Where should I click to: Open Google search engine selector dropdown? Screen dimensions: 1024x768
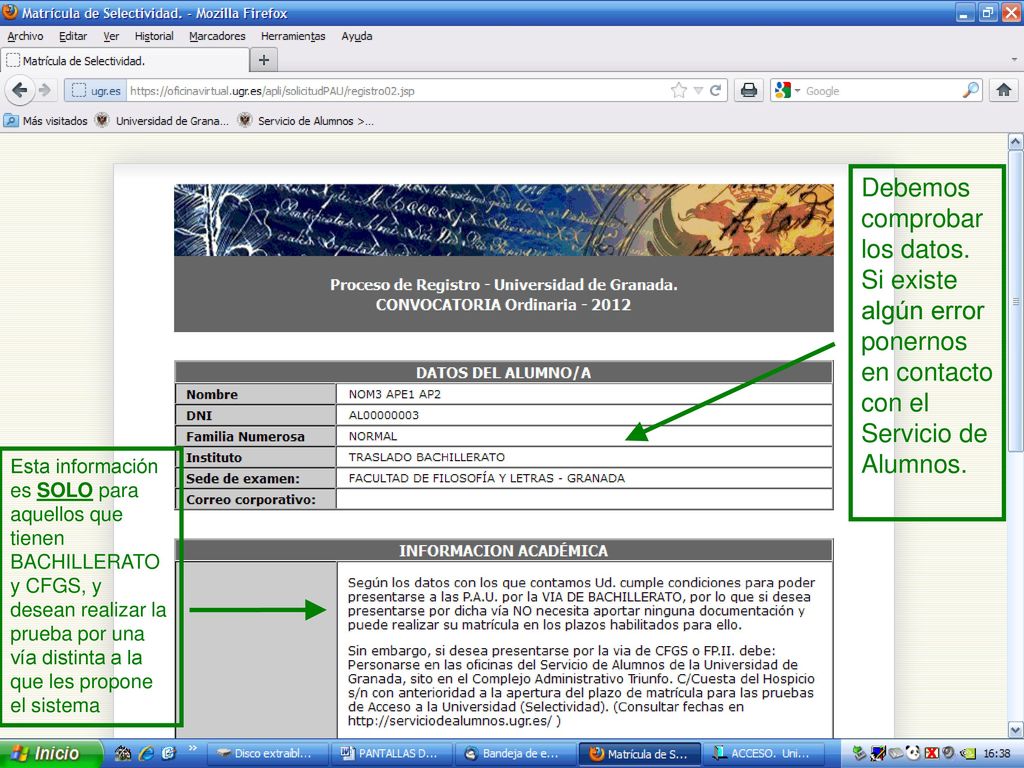[786, 90]
